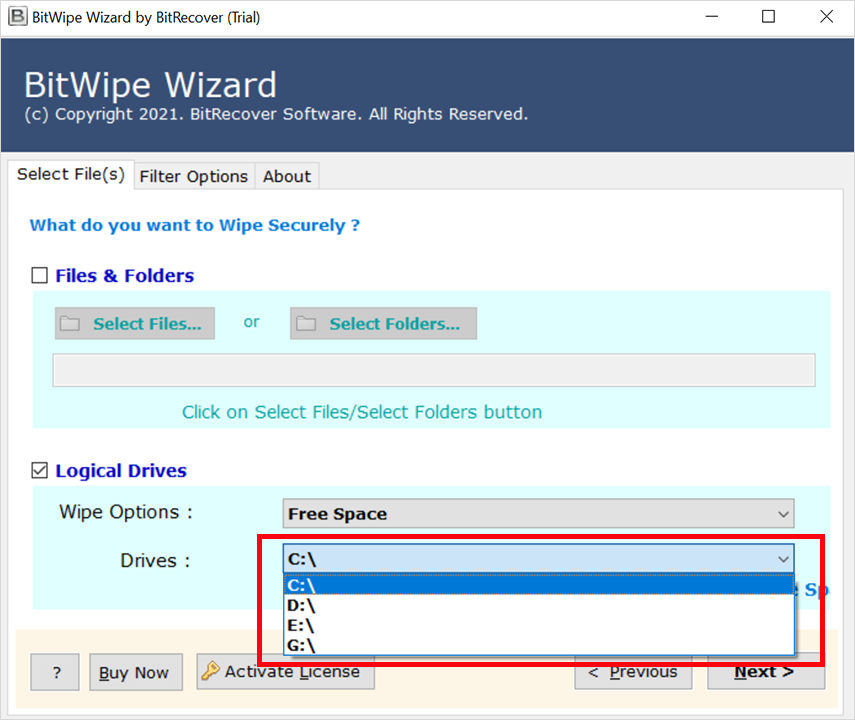855x720 pixels.
Task: Switch to the Filter Options tab
Action: (x=194, y=176)
